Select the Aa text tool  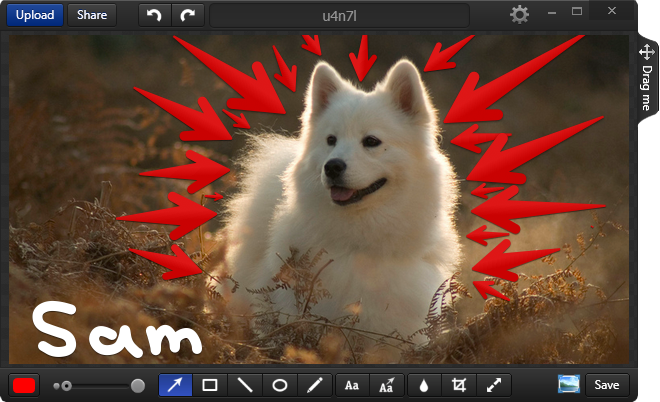[352, 385]
